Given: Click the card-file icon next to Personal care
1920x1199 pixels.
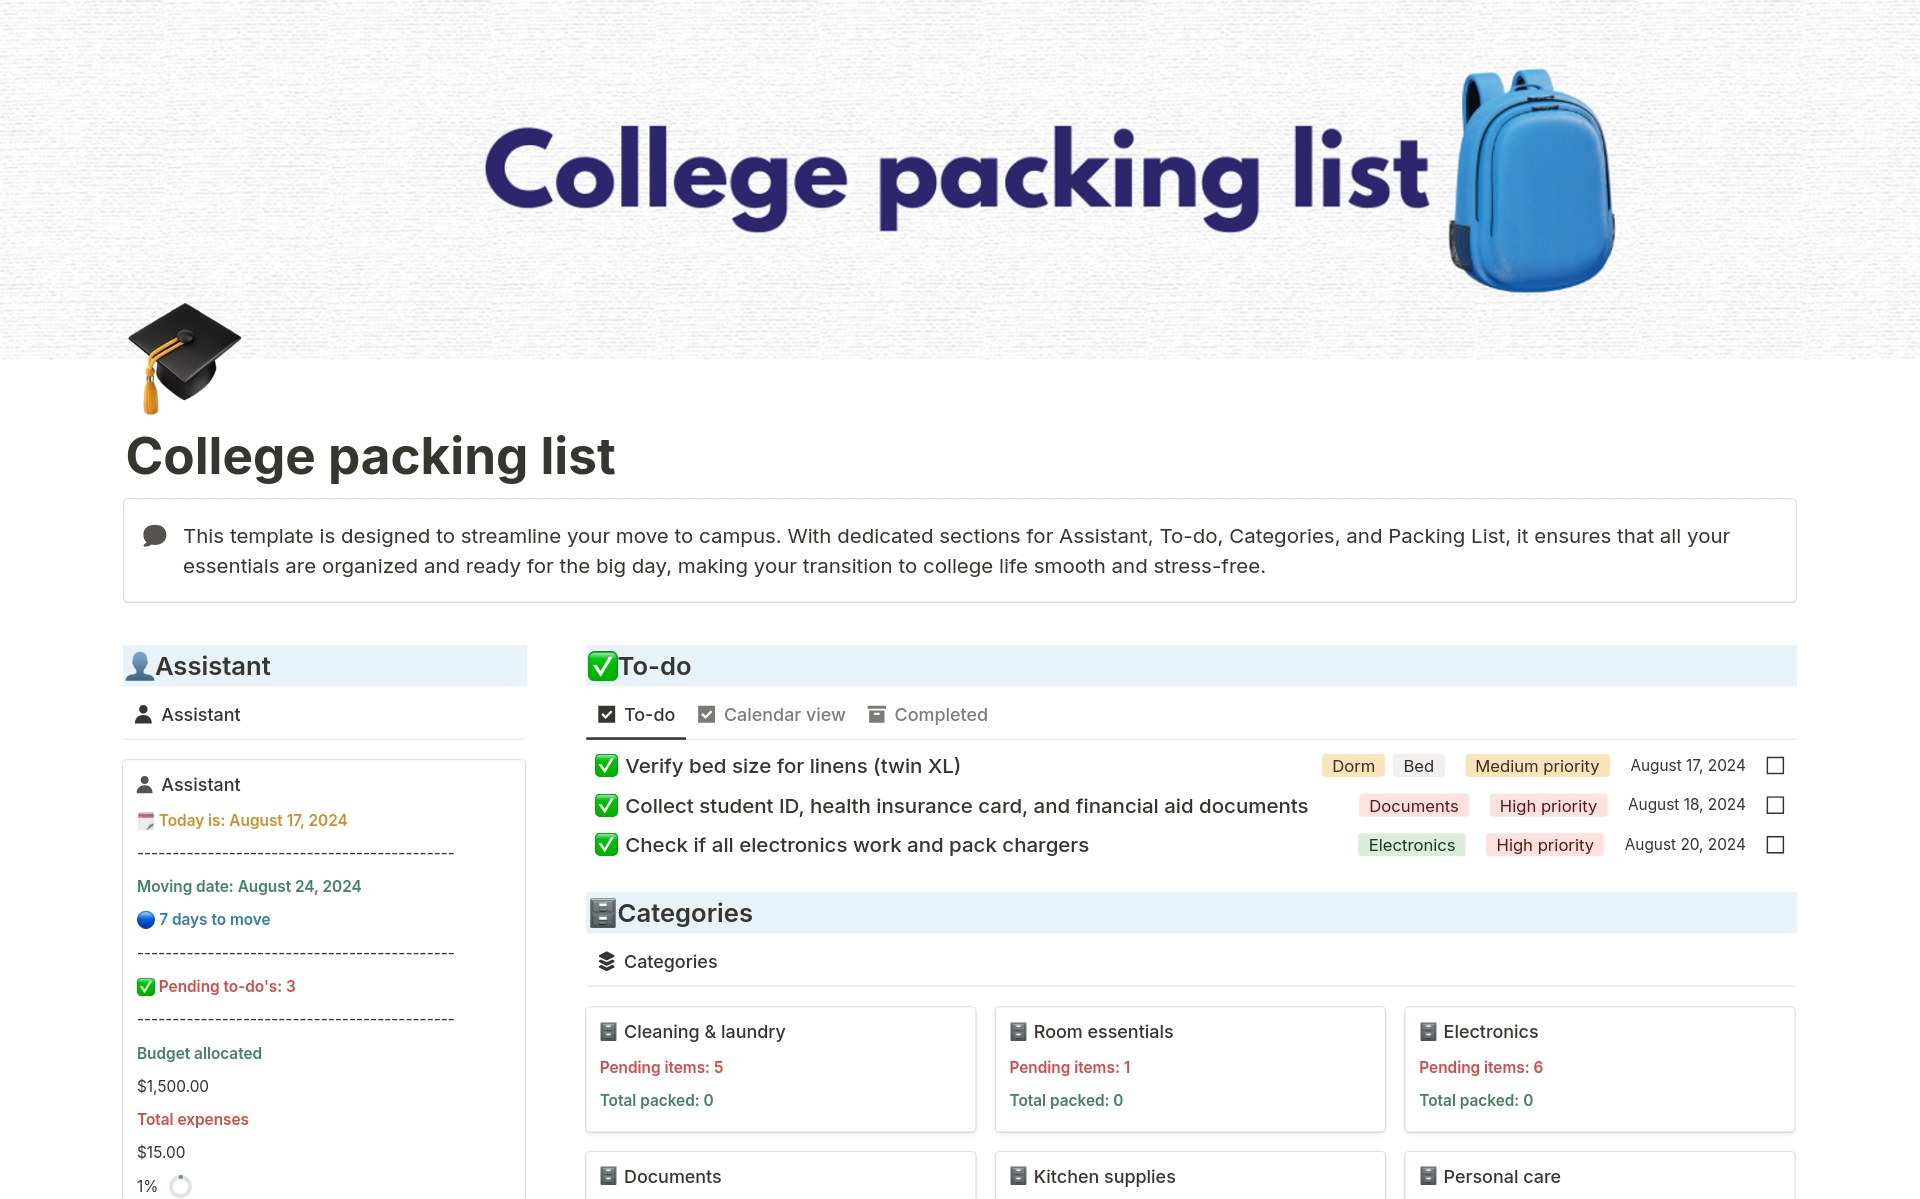Looking at the screenshot, I should [1427, 1176].
